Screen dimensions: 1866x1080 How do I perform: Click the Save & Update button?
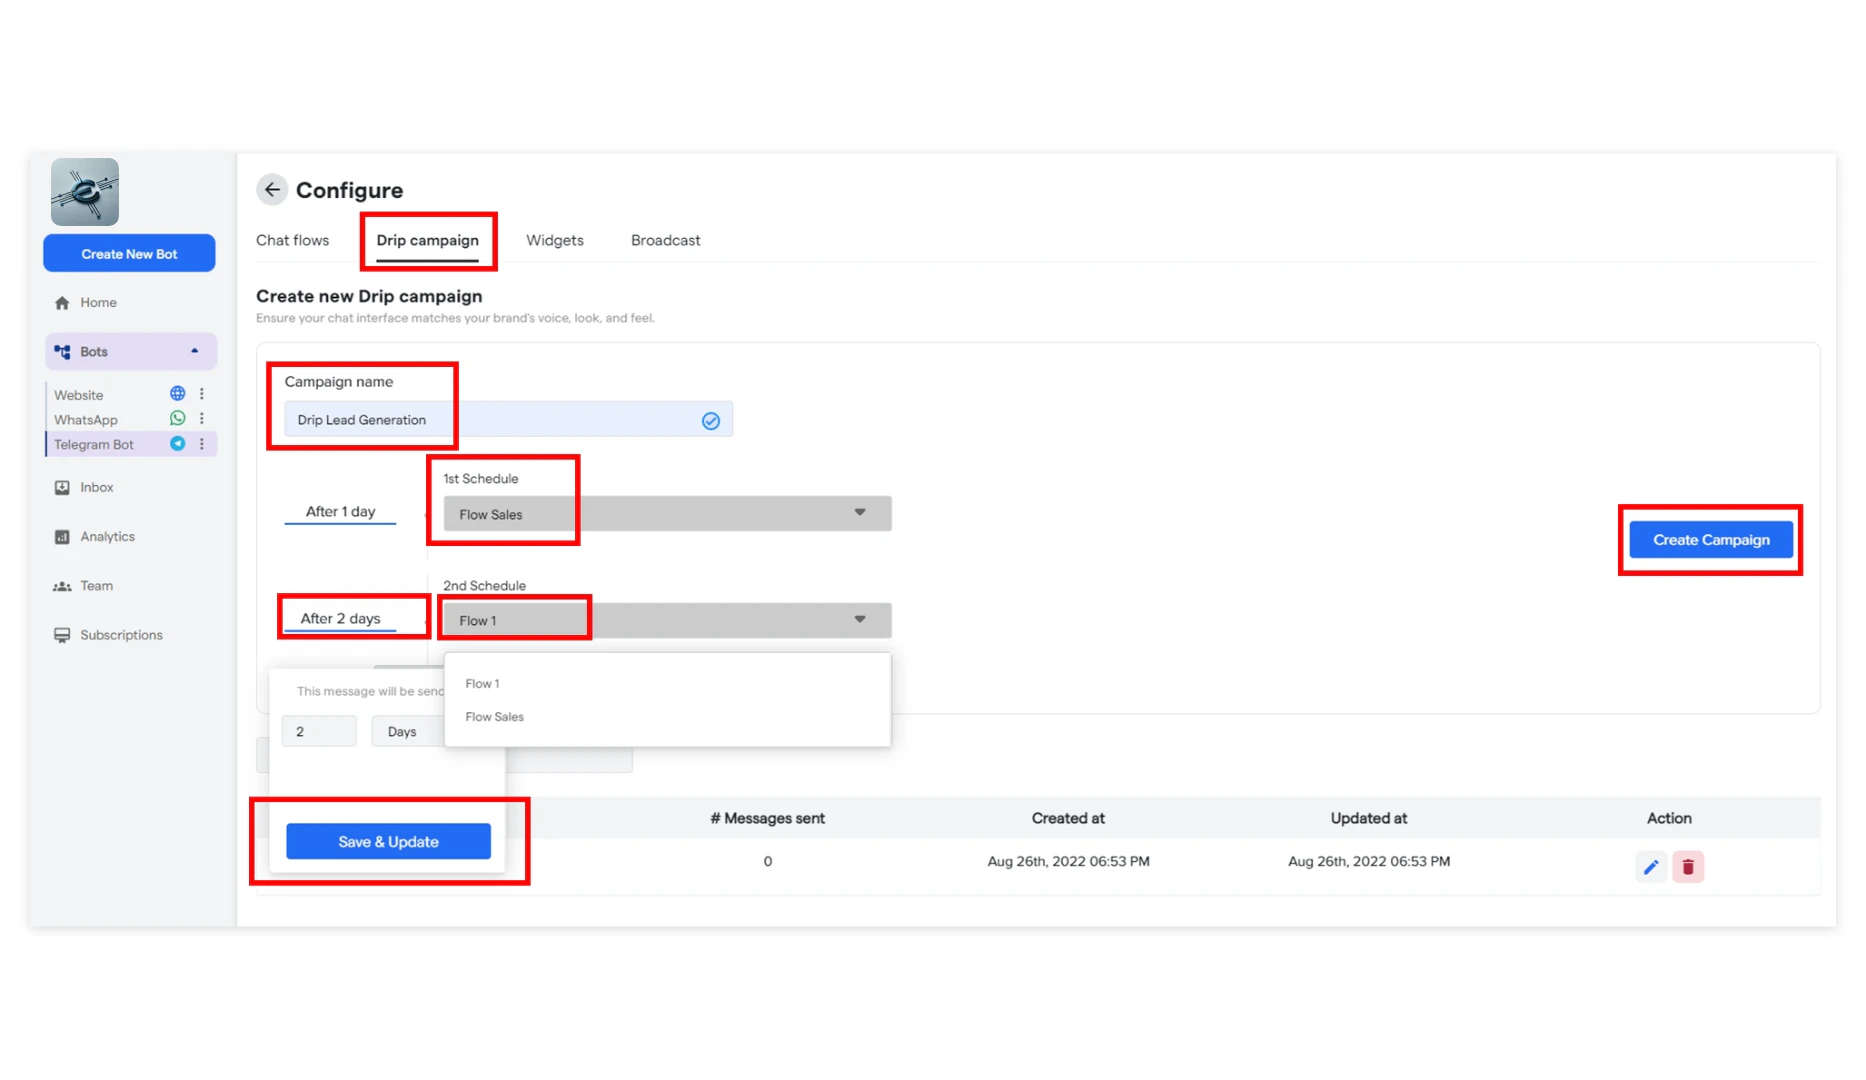388,841
